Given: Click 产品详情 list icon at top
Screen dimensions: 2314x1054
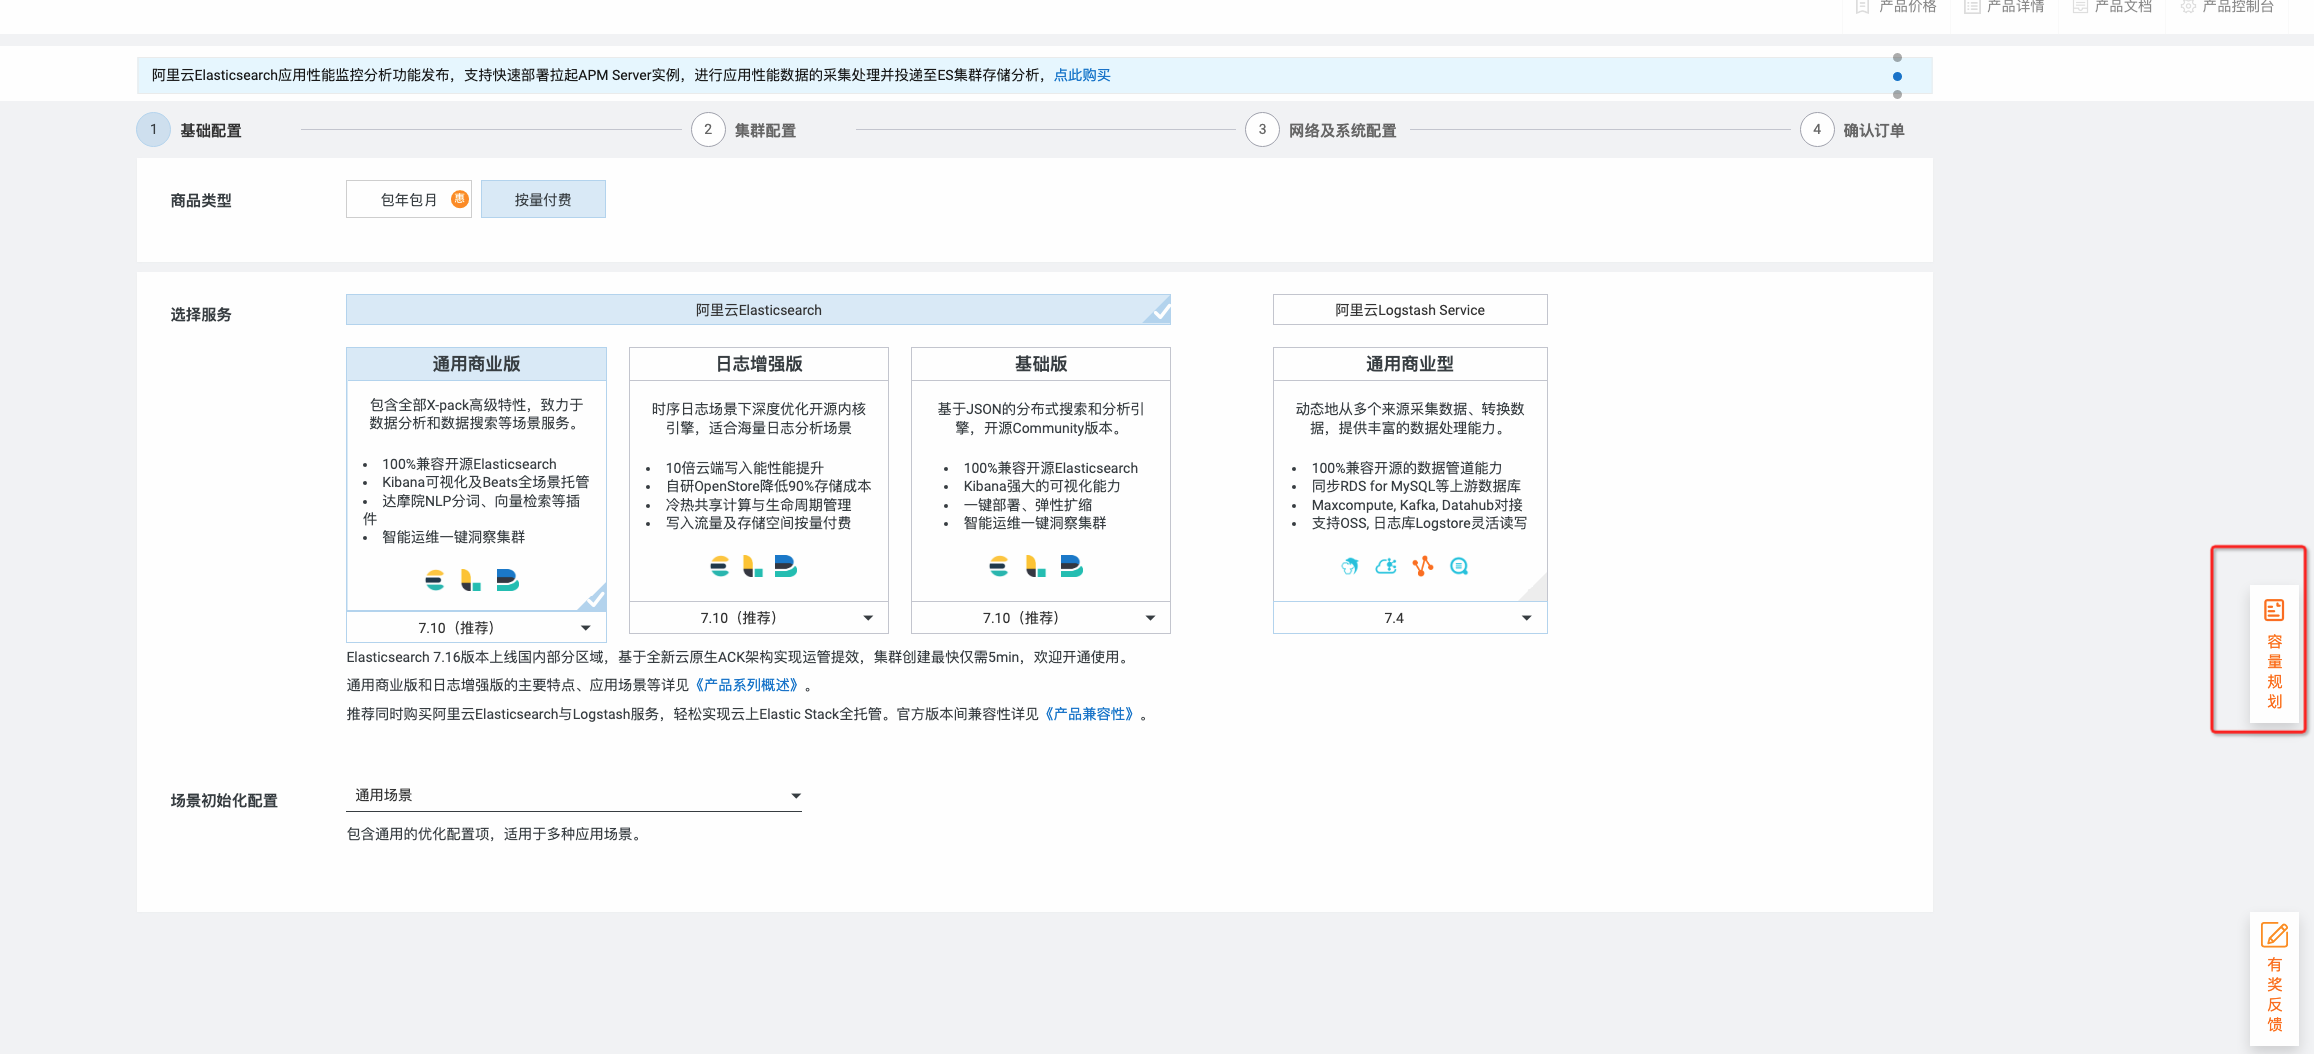Looking at the screenshot, I should (x=1972, y=6).
